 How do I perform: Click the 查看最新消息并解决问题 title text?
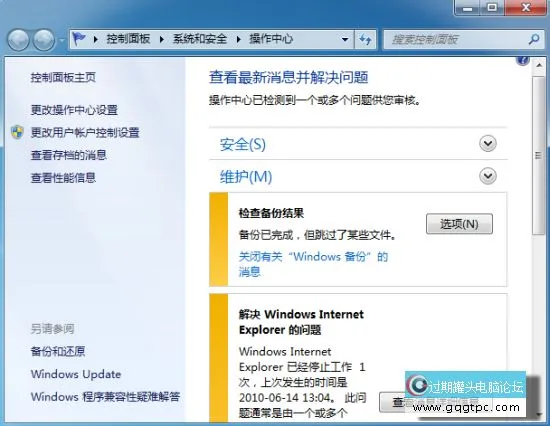click(x=288, y=77)
